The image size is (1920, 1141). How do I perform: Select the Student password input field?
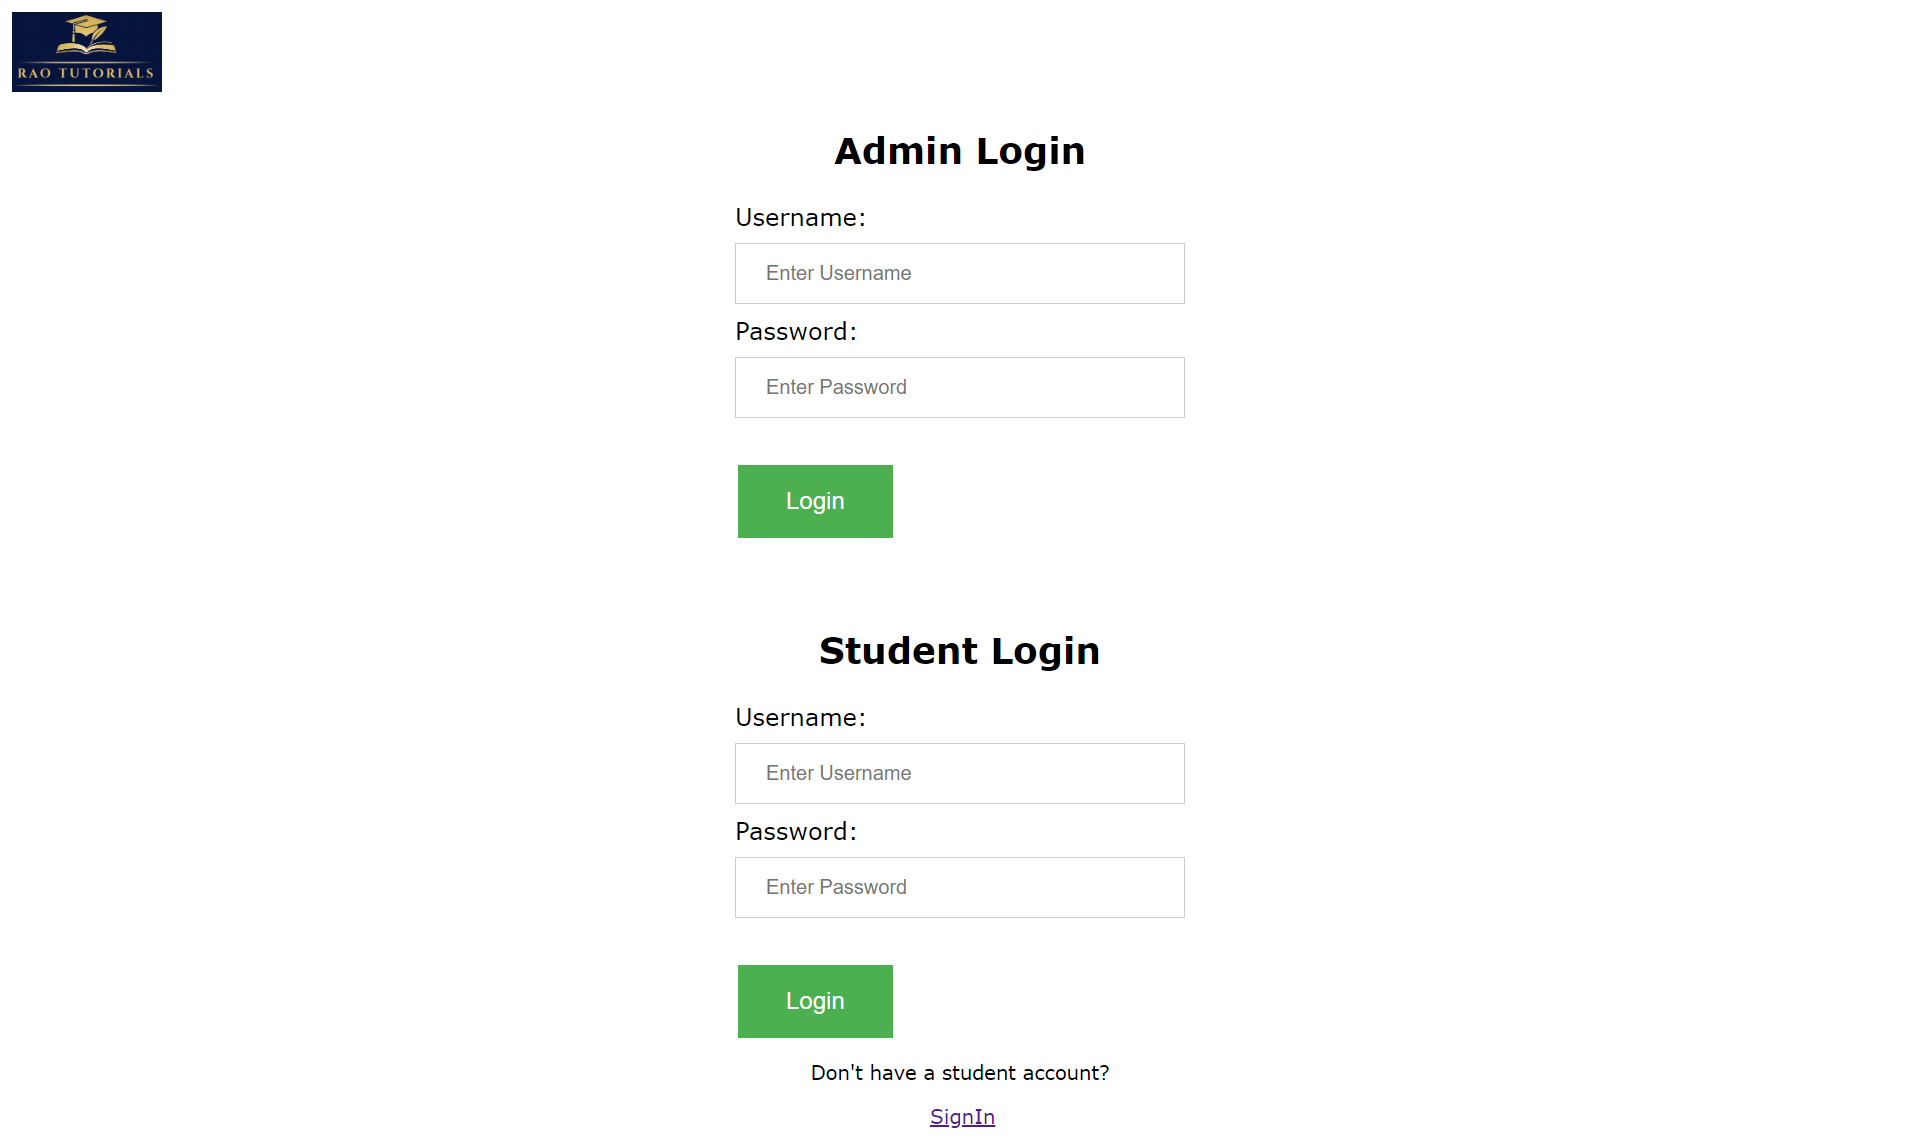(x=958, y=887)
